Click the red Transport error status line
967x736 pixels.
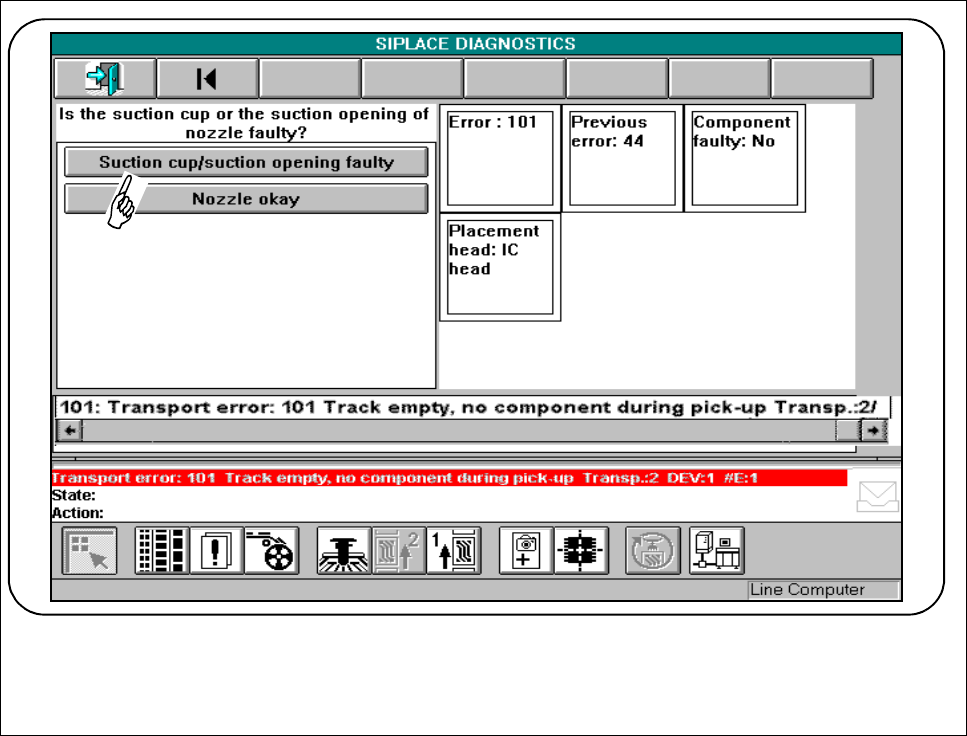point(449,478)
